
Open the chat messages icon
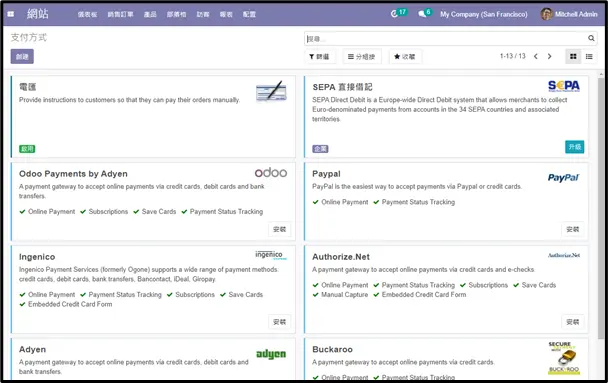(x=422, y=14)
